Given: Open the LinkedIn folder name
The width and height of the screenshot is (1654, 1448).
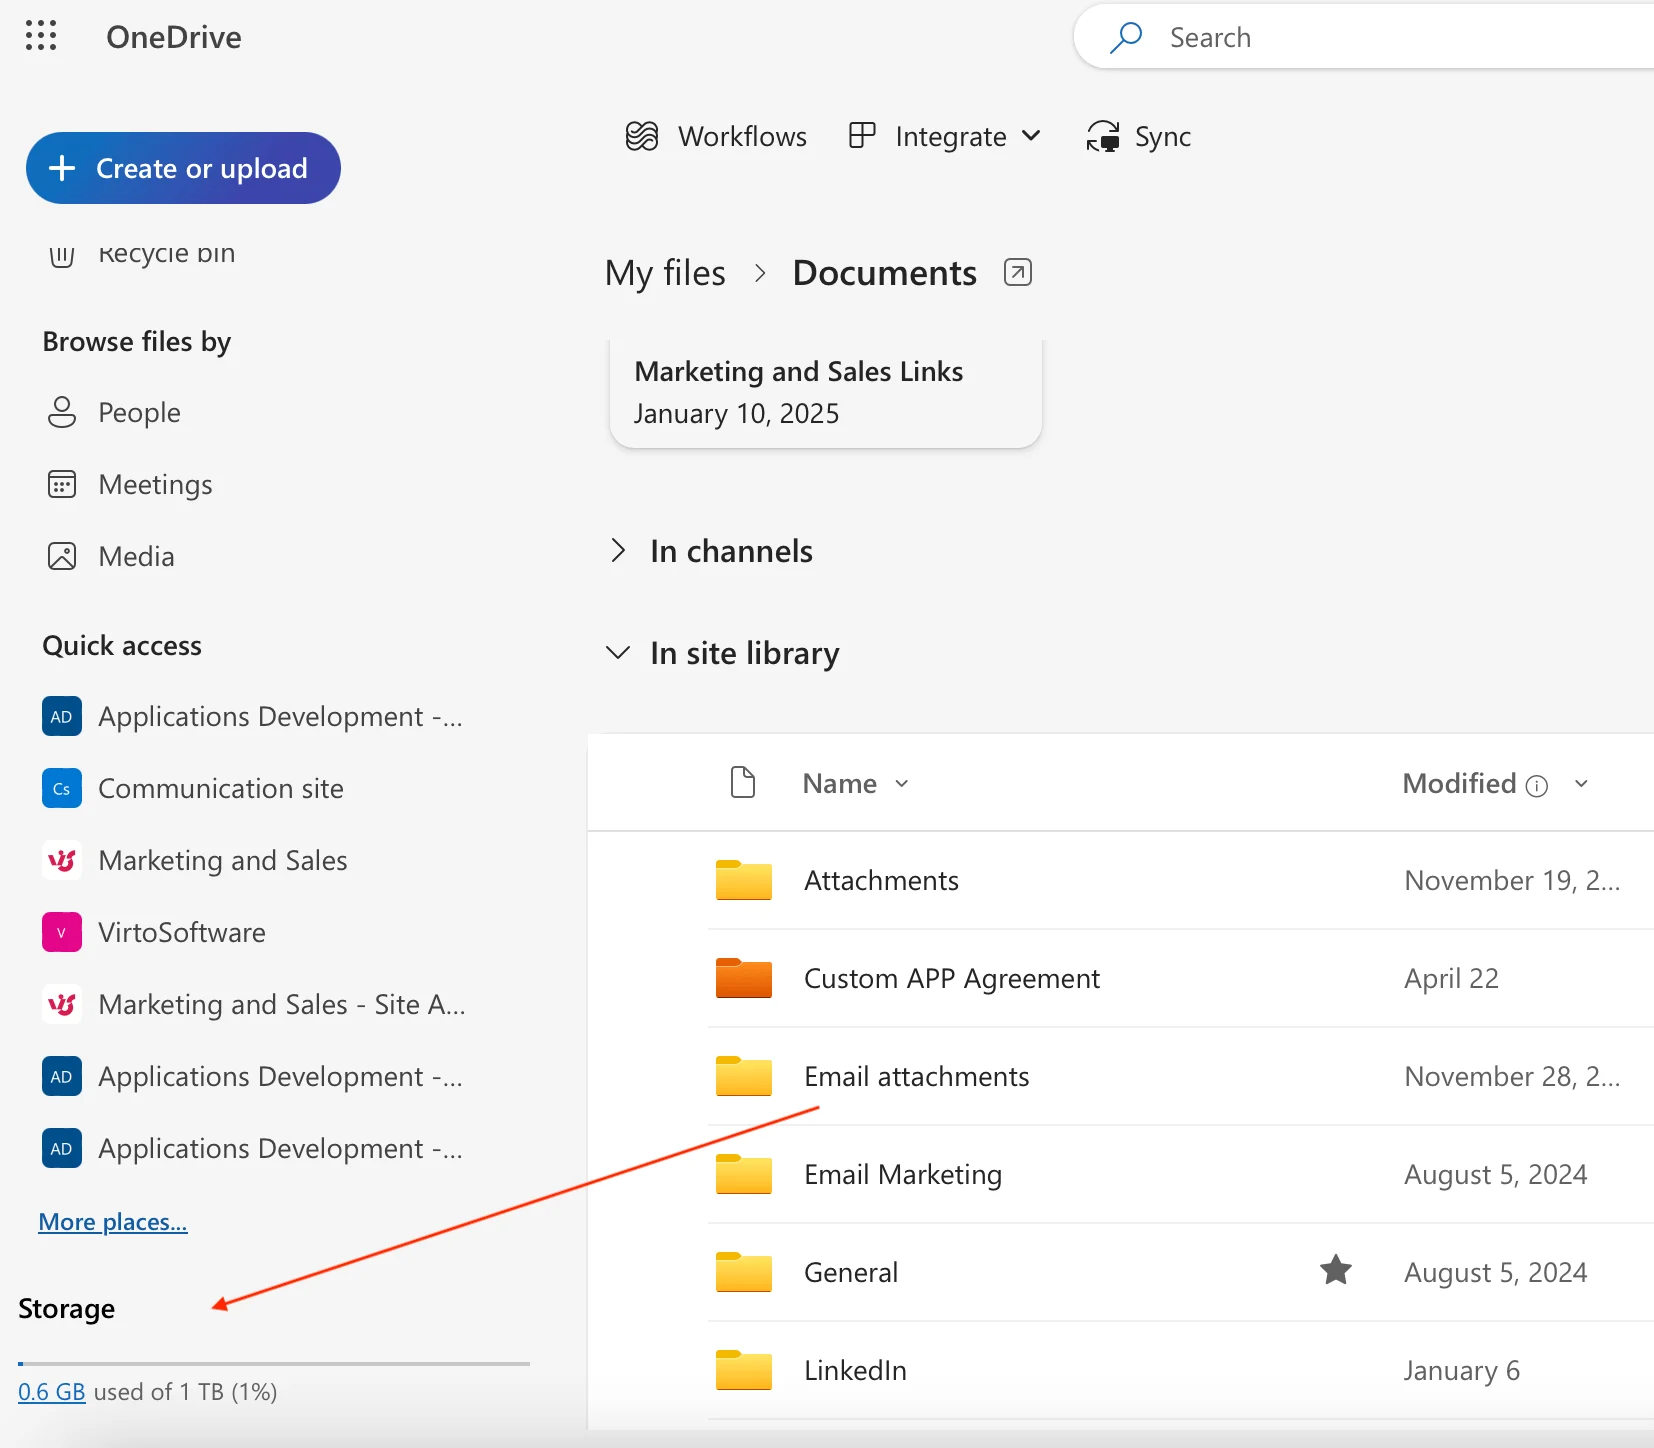Looking at the screenshot, I should tap(856, 1370).
